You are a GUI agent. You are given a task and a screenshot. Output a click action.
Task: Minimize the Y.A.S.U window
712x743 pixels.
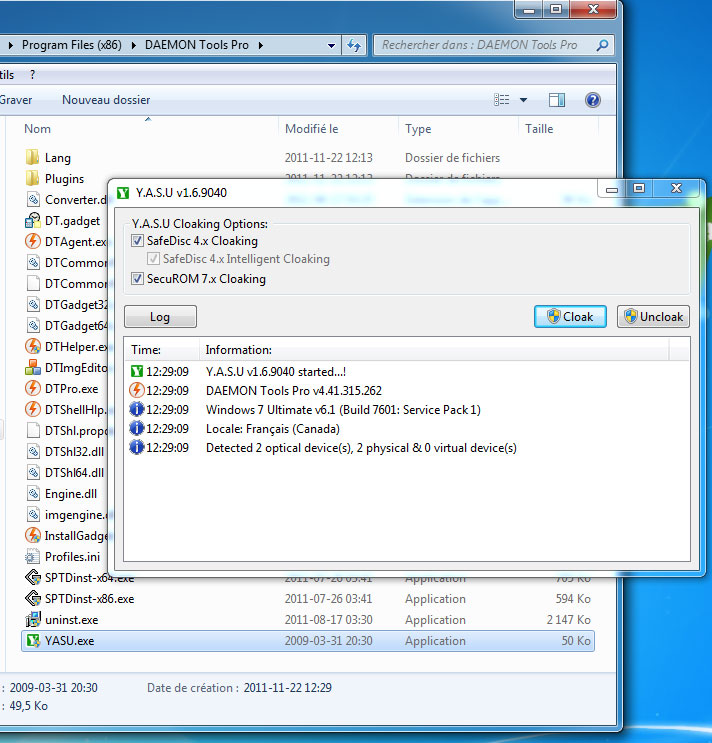point(612,190)
